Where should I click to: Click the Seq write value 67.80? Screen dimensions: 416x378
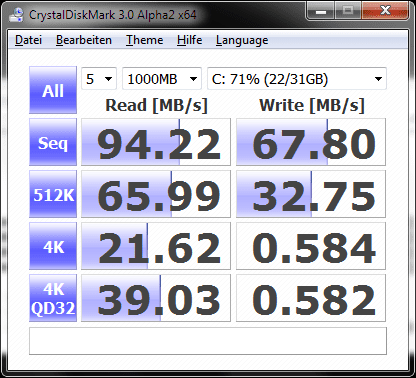311,142
